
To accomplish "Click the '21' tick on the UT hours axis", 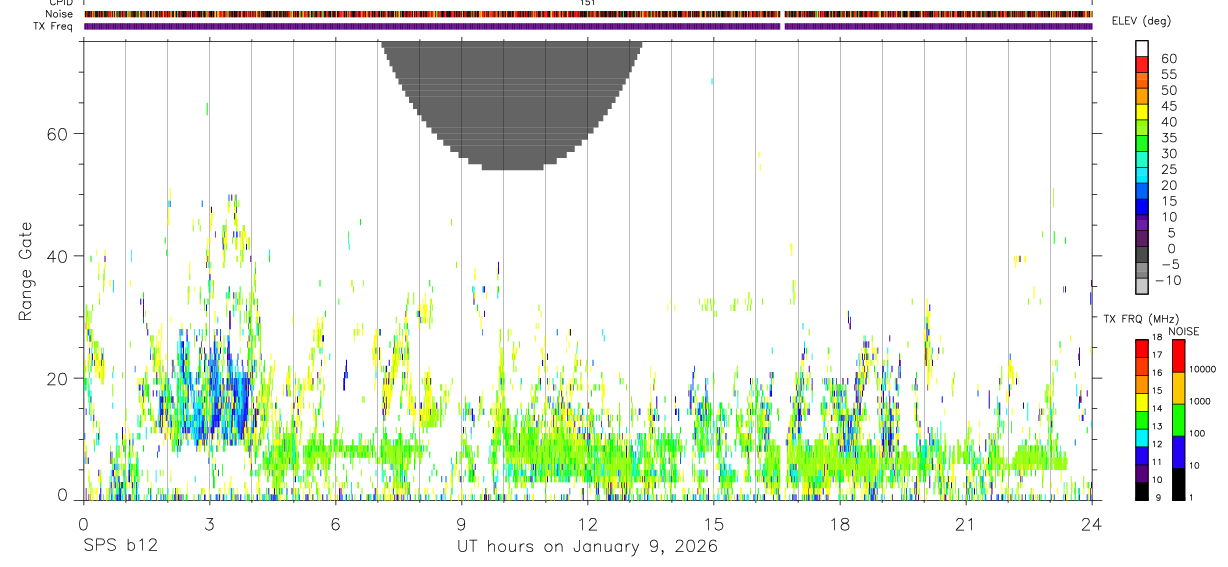I will [x=965, y=524].
